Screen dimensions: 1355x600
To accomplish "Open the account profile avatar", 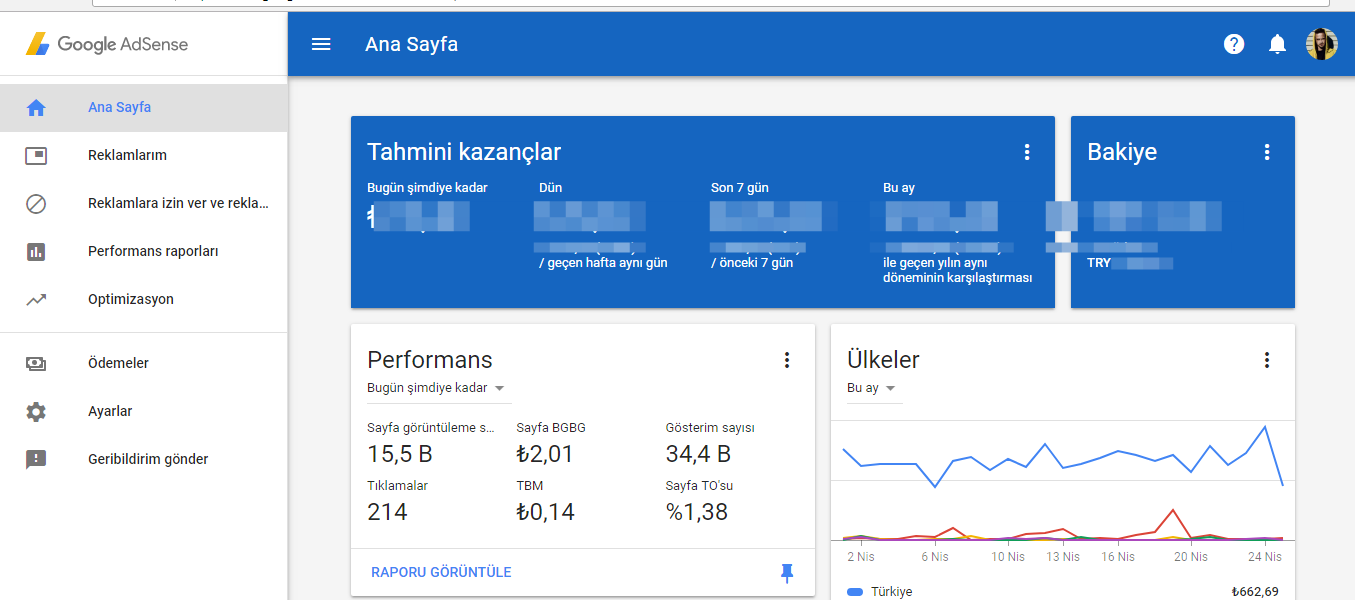I will tap(1321, 44).
